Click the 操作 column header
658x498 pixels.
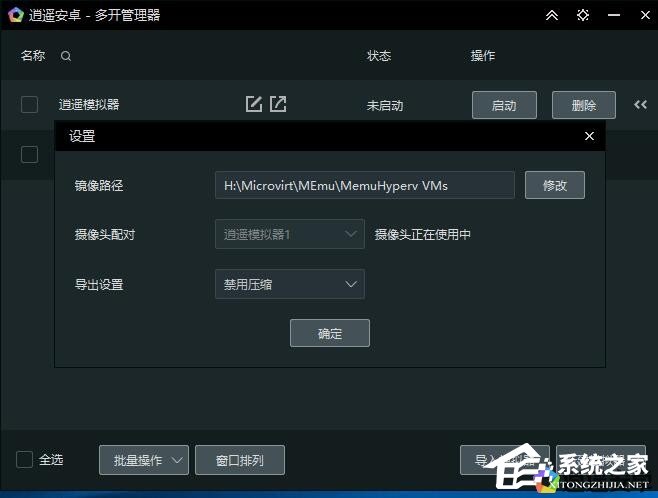tap(483, 56)
